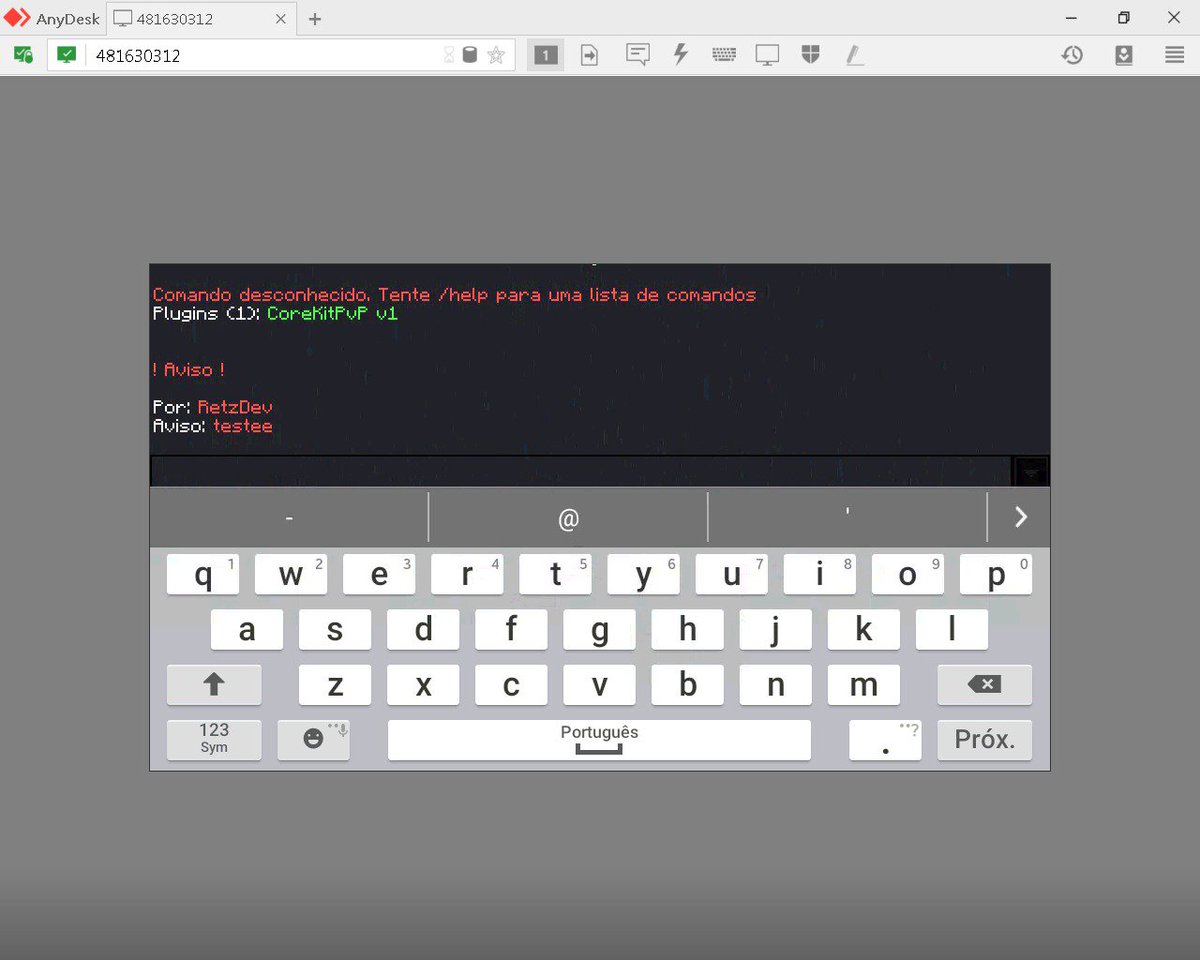This screenshot has width=1200, height=960.
Task: Tap the w key on keyboard
Action: pos(291,575)
